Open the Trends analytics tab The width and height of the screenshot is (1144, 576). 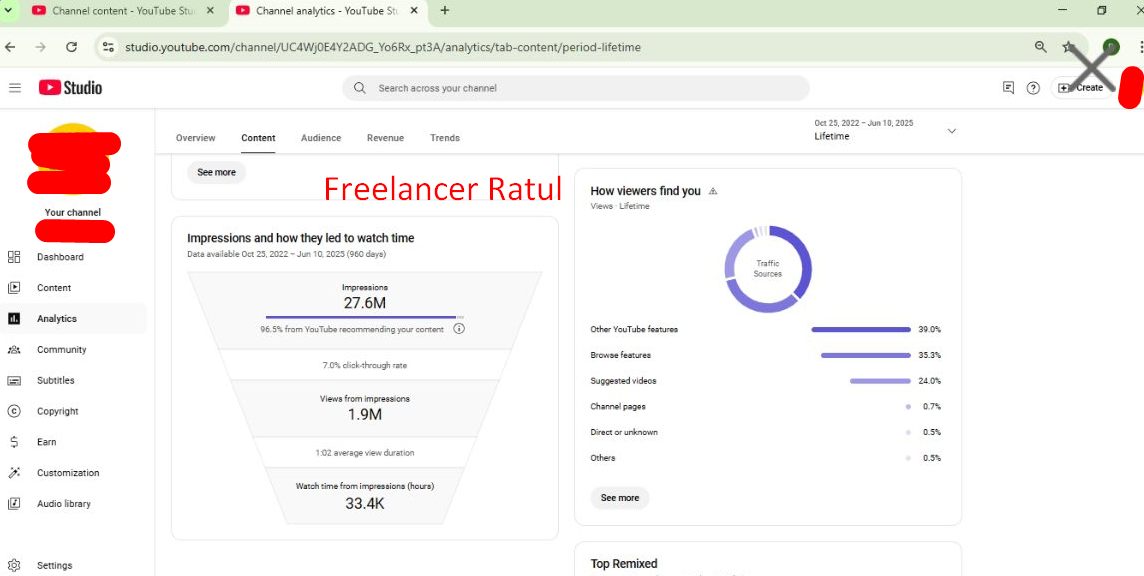(x=445, y=138)
